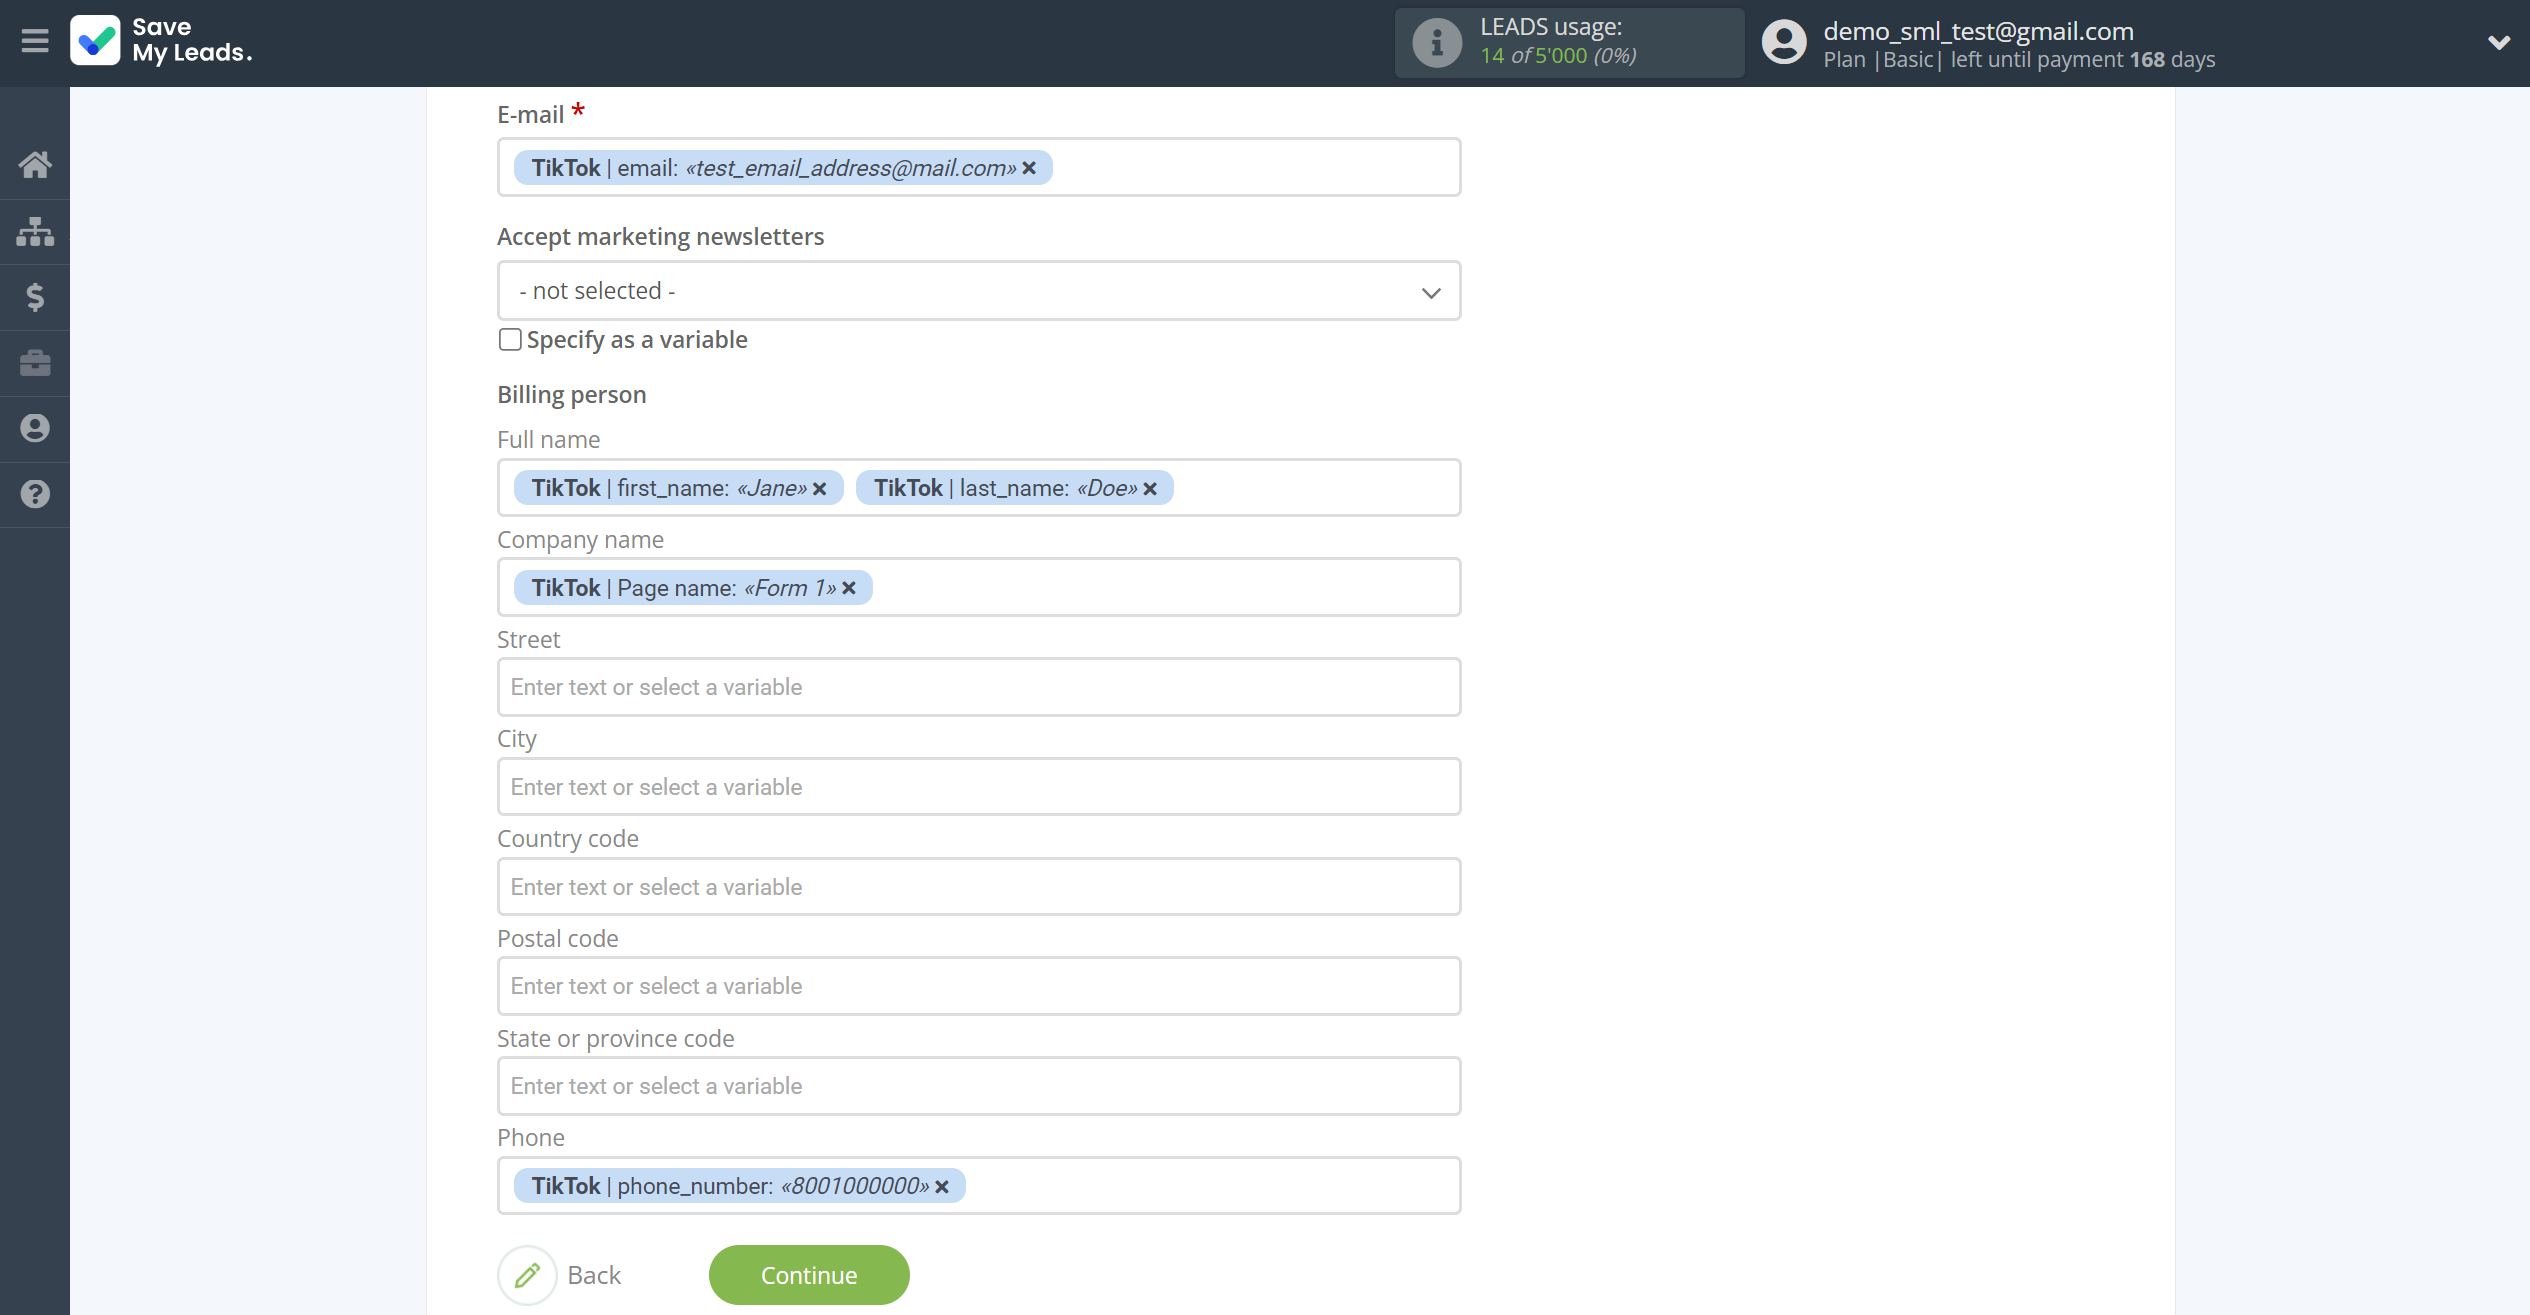This screenshot has width=2530, height=1315.
Task: Focus the Country code input field
Action: 979,887
